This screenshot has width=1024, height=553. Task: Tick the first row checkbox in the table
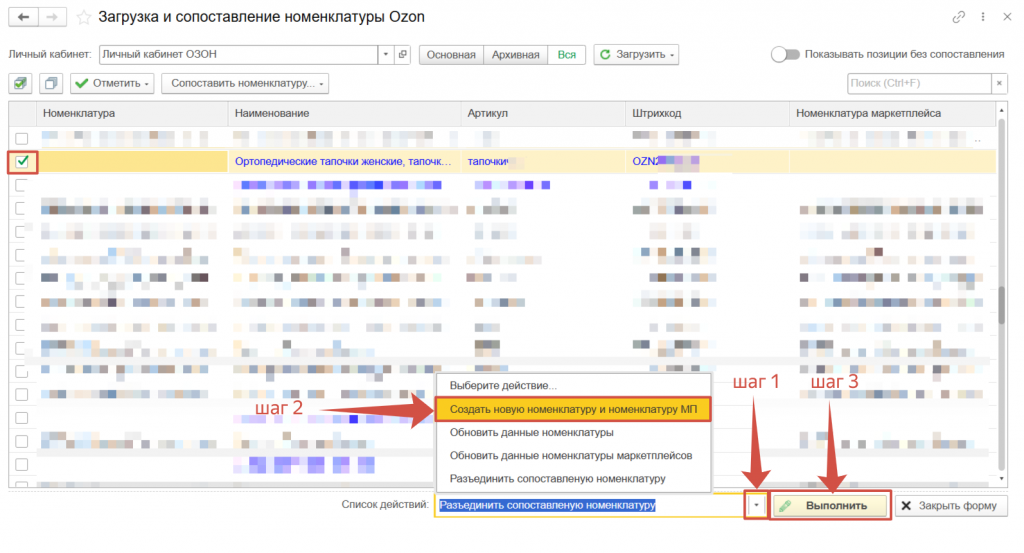[x=22, y=138]
